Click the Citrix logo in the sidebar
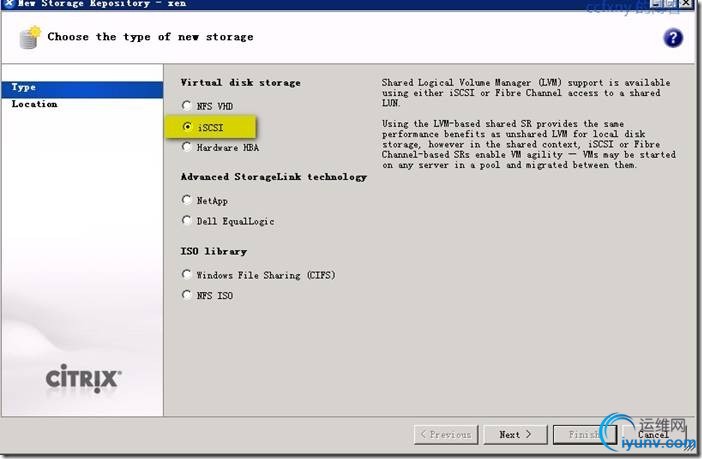The width and height of the screenshot is (702, 459). [83, 379]
